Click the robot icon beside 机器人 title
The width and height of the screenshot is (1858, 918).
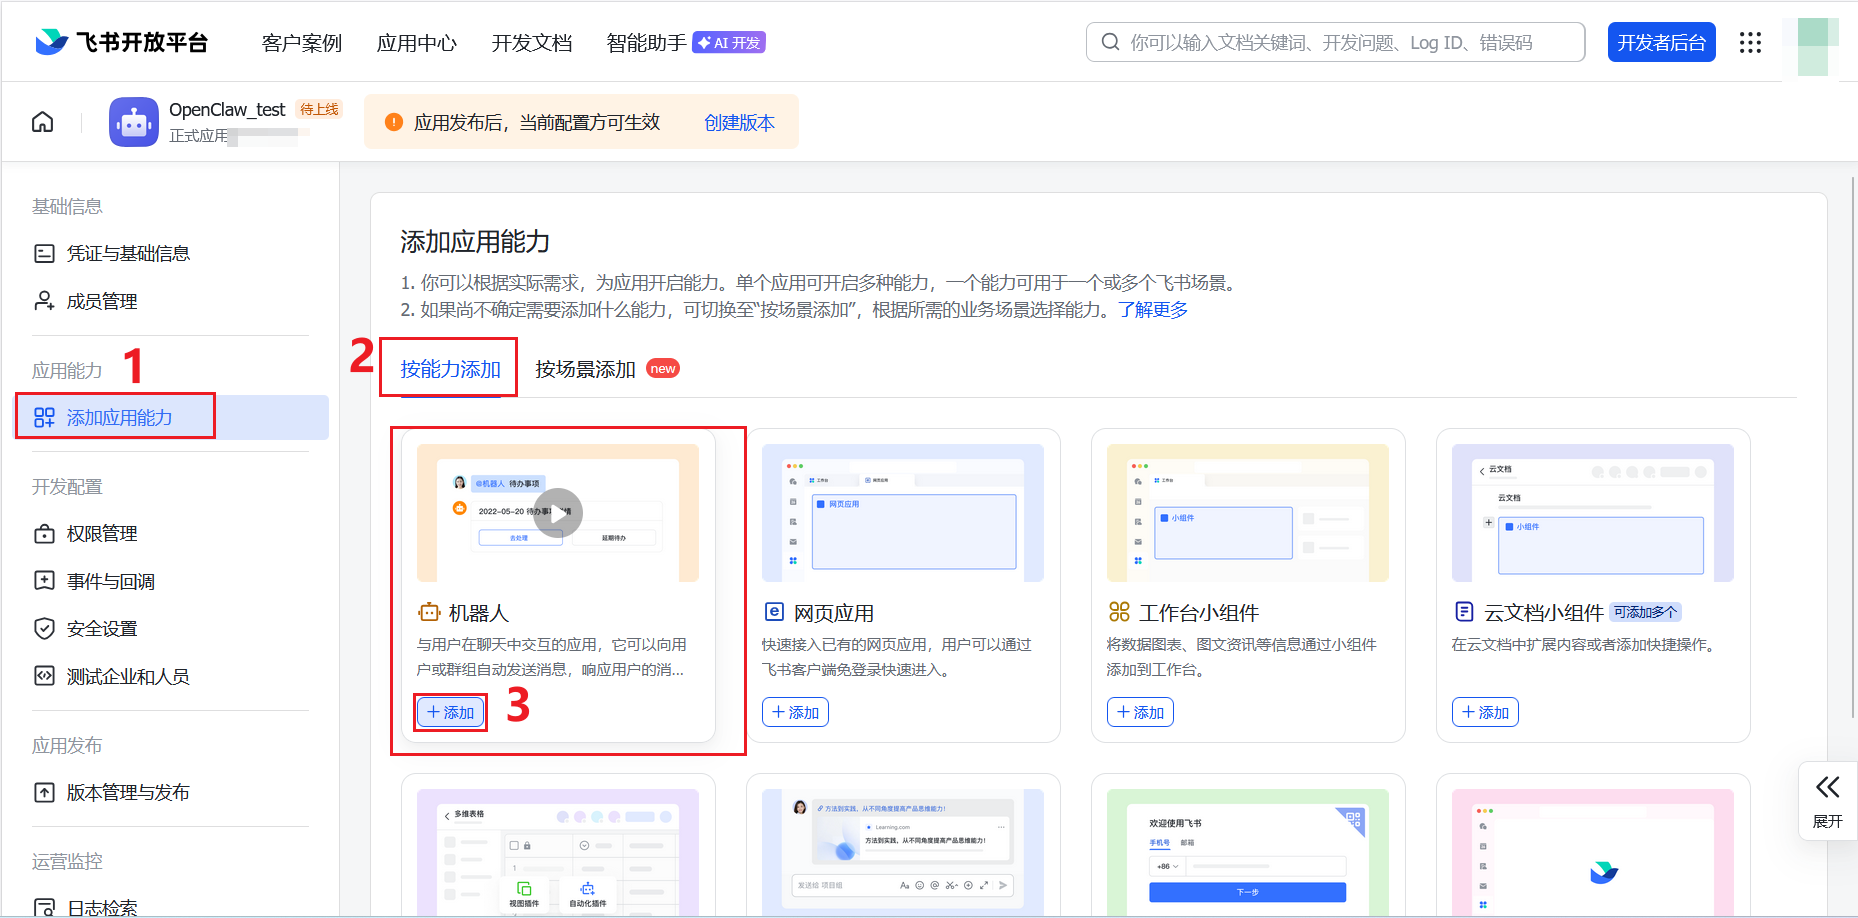(x=429, y=612)
